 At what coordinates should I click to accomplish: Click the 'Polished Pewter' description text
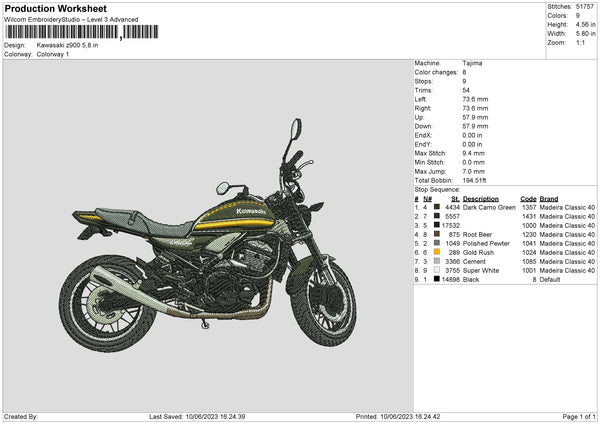[x=486, y=243]
